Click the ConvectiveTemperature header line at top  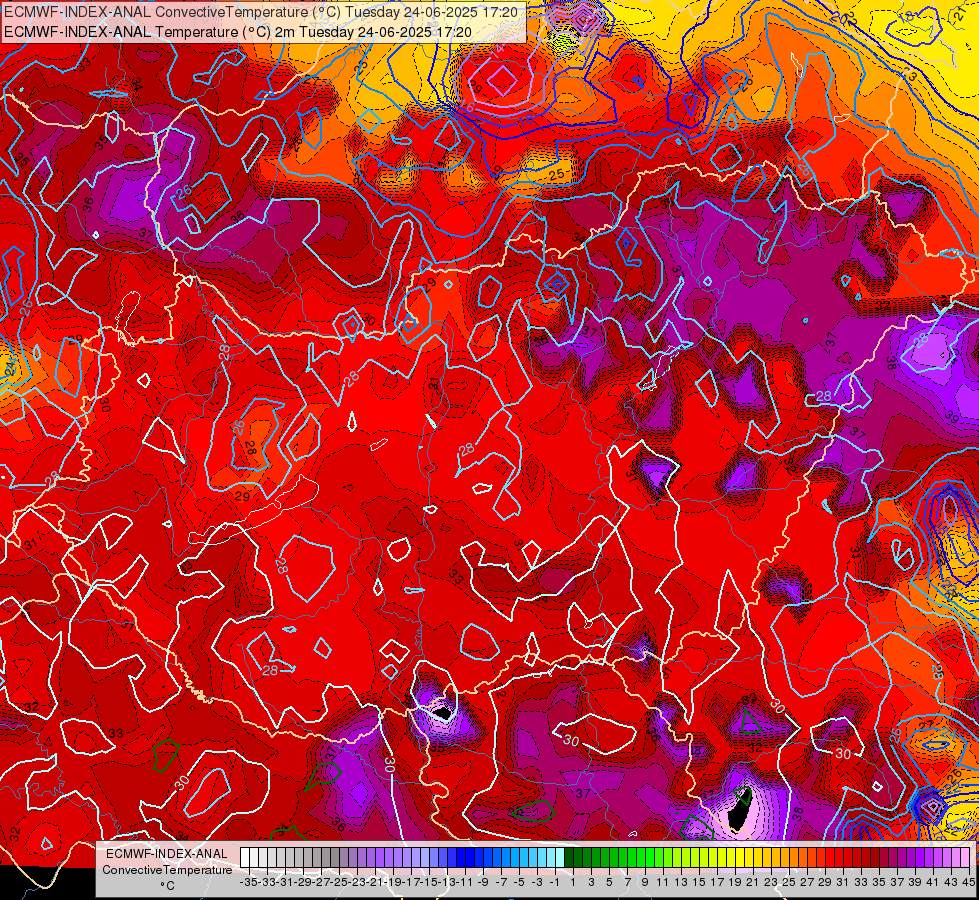click(261, 12)
